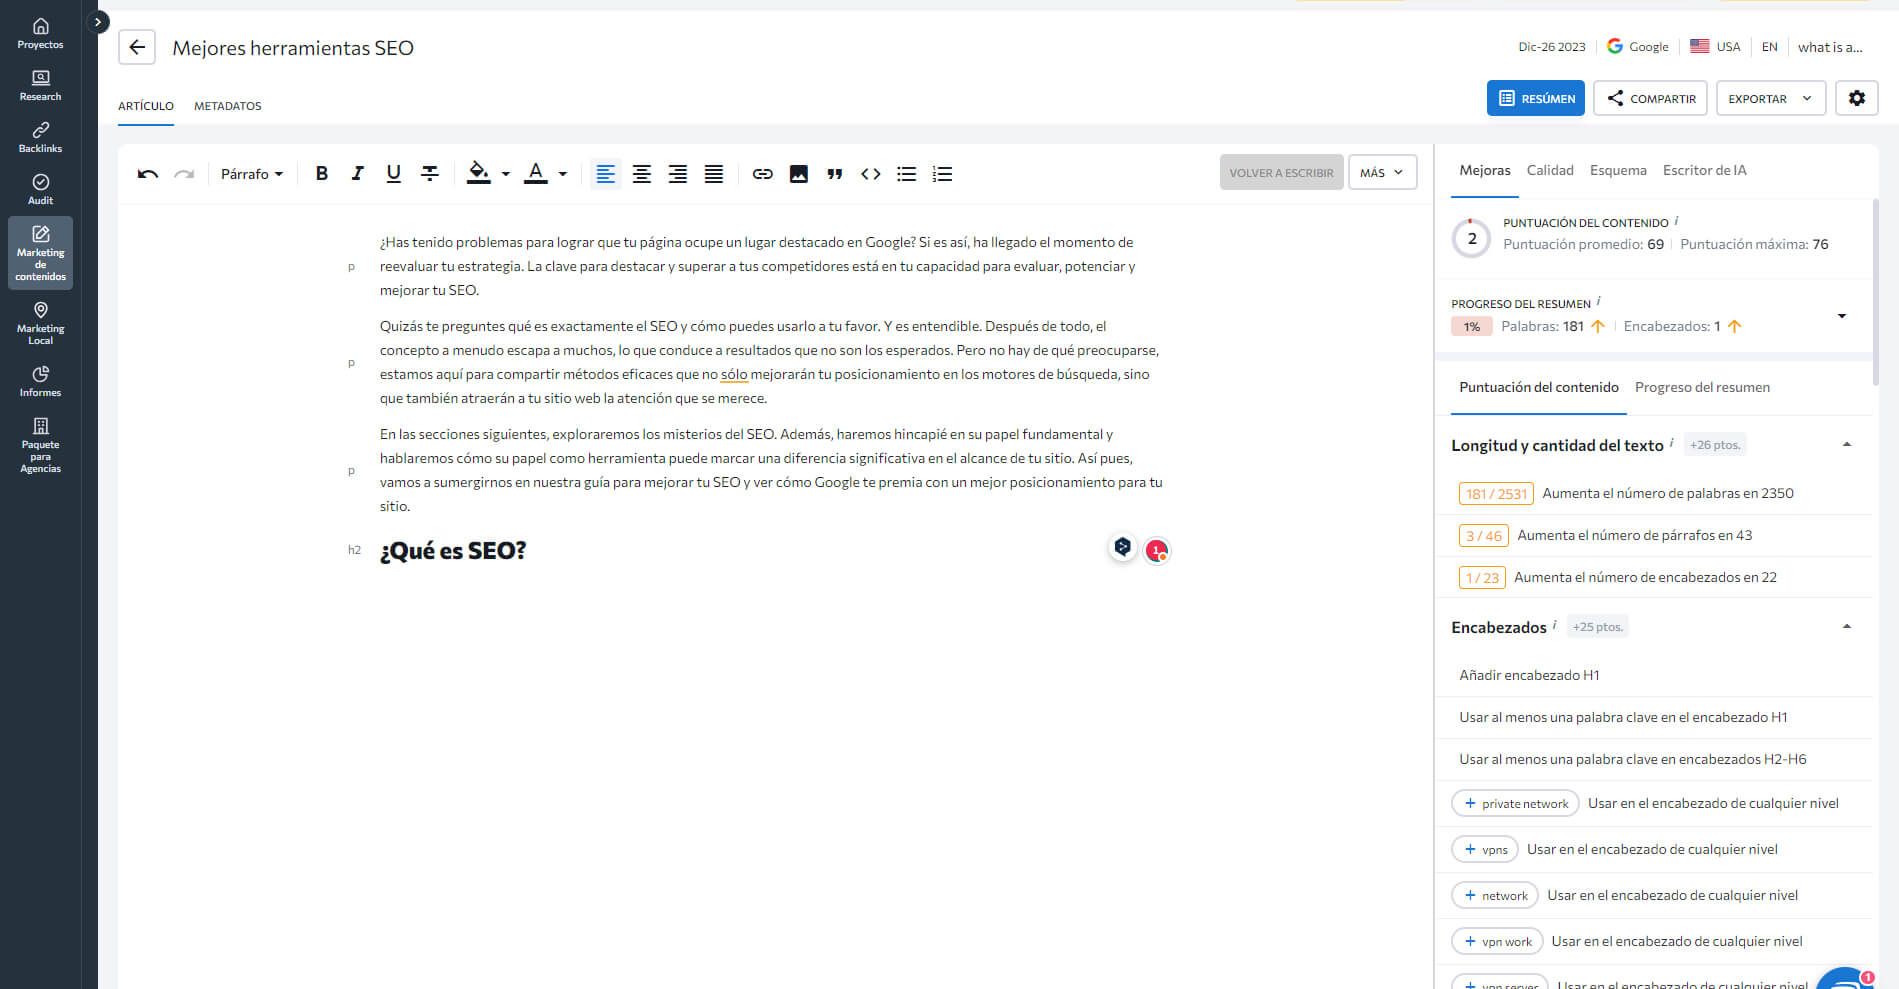Open the MÁS dropdown

[1382, 173]
